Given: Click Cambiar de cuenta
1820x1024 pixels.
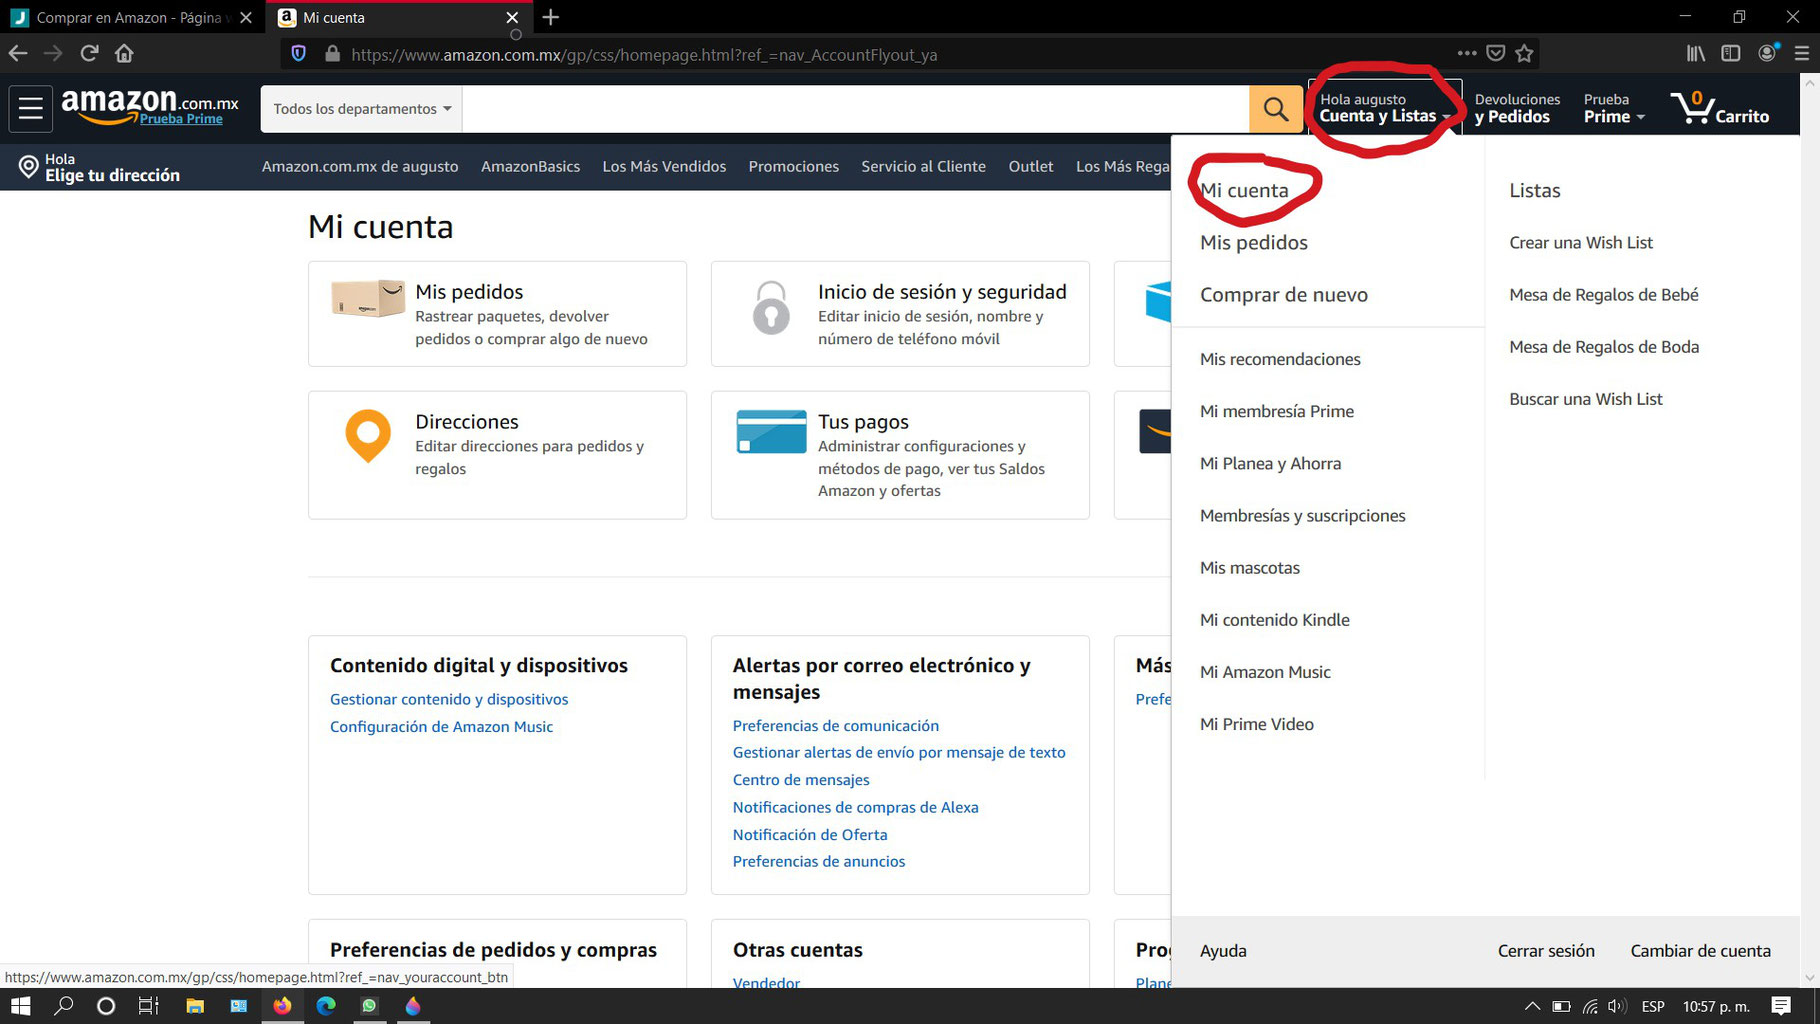Looking at the screenshot, I should [x=1700, y=950].
